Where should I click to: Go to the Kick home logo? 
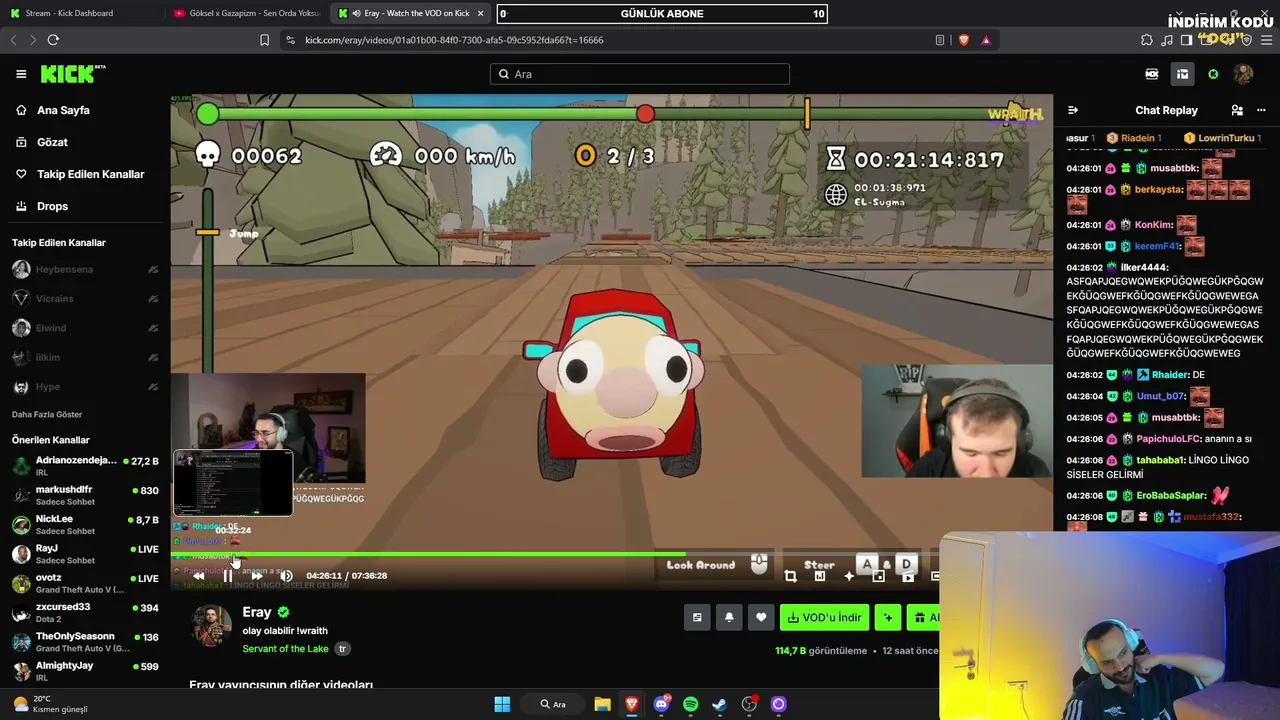point(72,74)
